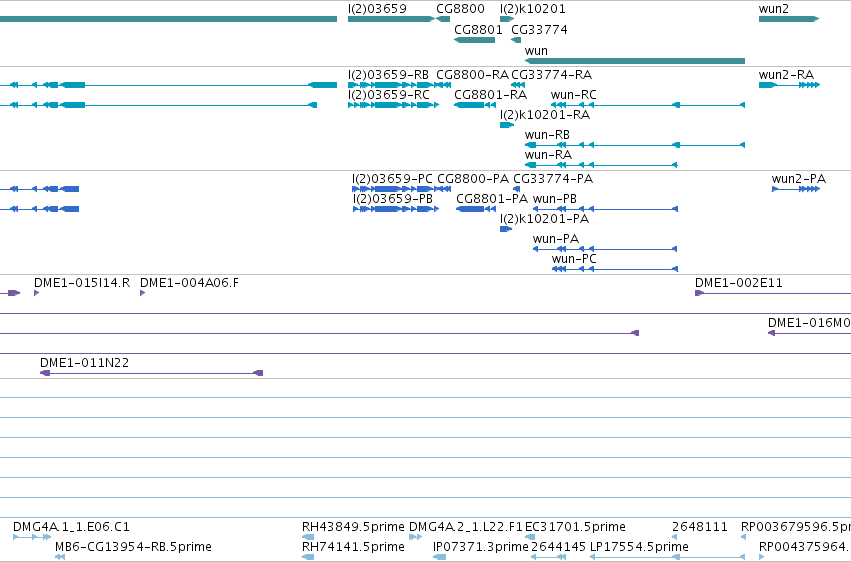Select the long wun gene bar

(635, 61)
